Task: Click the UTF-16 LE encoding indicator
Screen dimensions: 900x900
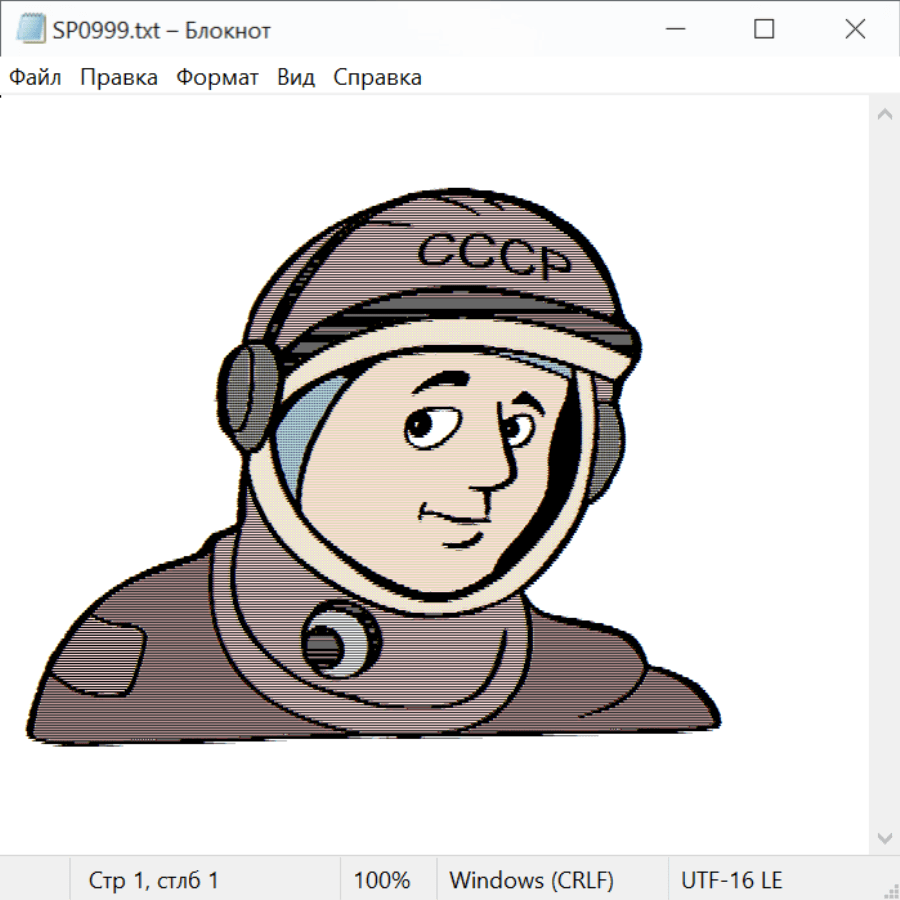Action: [x=731, y=881]
